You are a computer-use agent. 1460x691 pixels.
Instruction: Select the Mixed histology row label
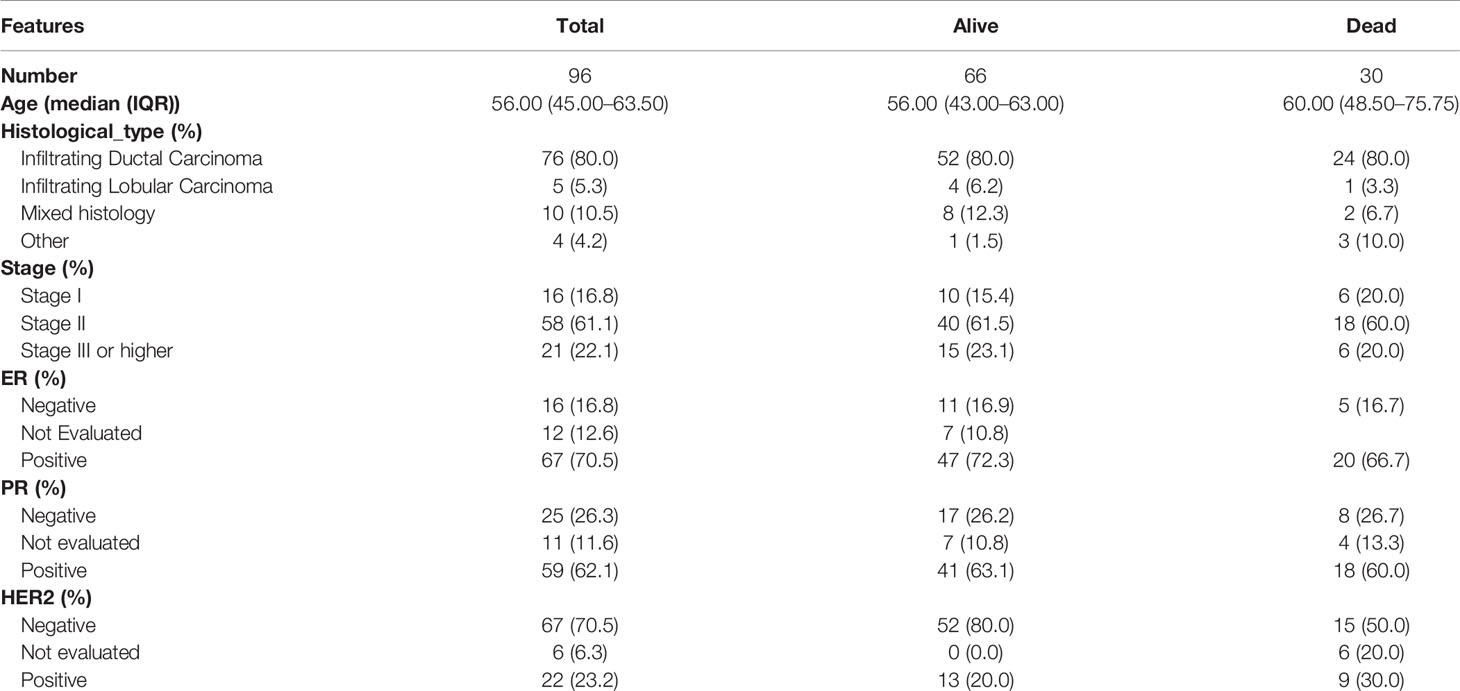(x=88, y=214)
